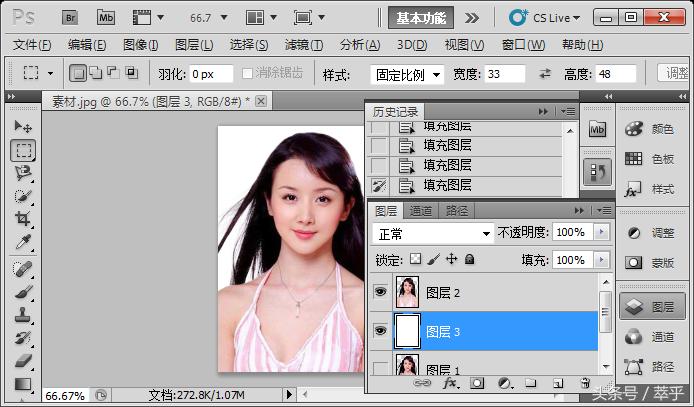
Task: Create new adjustment layer icon
Action: click(504, 383)
